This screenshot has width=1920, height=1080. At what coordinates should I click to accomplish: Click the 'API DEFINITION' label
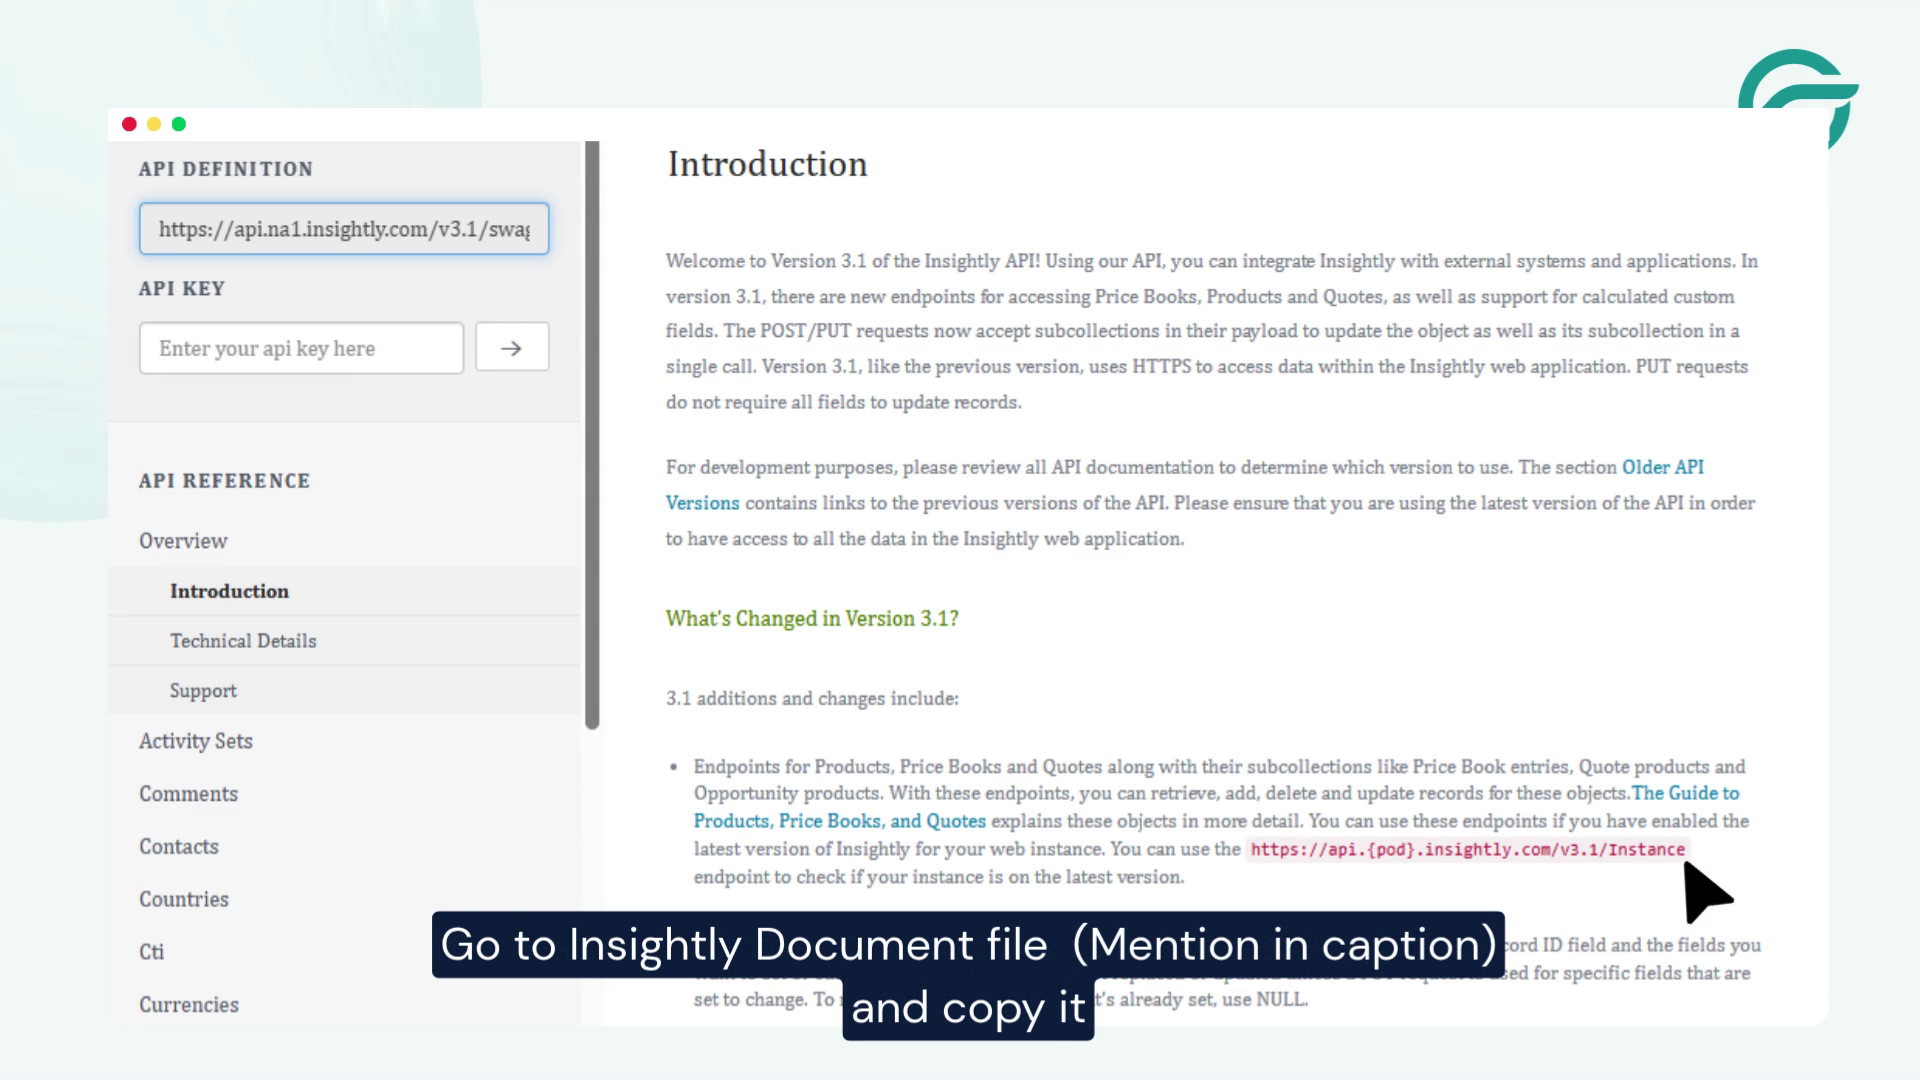[226, 169]
